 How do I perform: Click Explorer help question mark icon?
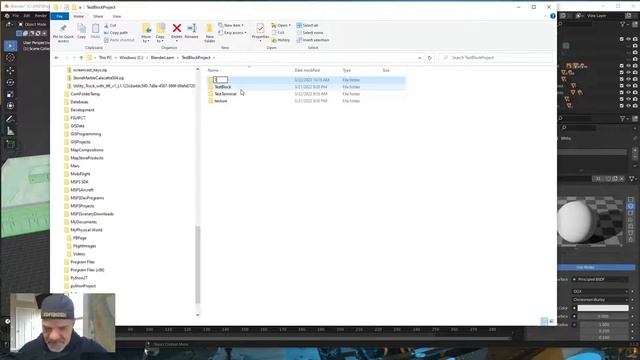click(x=553, y=16)
